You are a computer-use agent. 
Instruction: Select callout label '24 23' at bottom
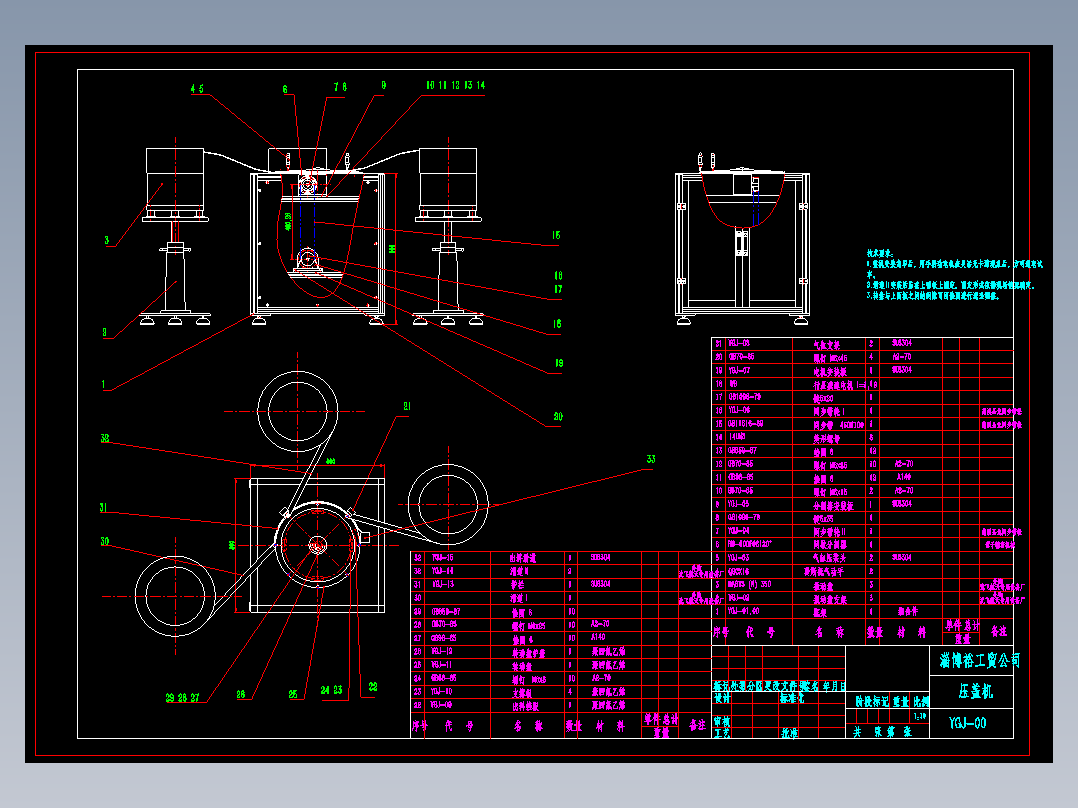click(x=331, y=690)
